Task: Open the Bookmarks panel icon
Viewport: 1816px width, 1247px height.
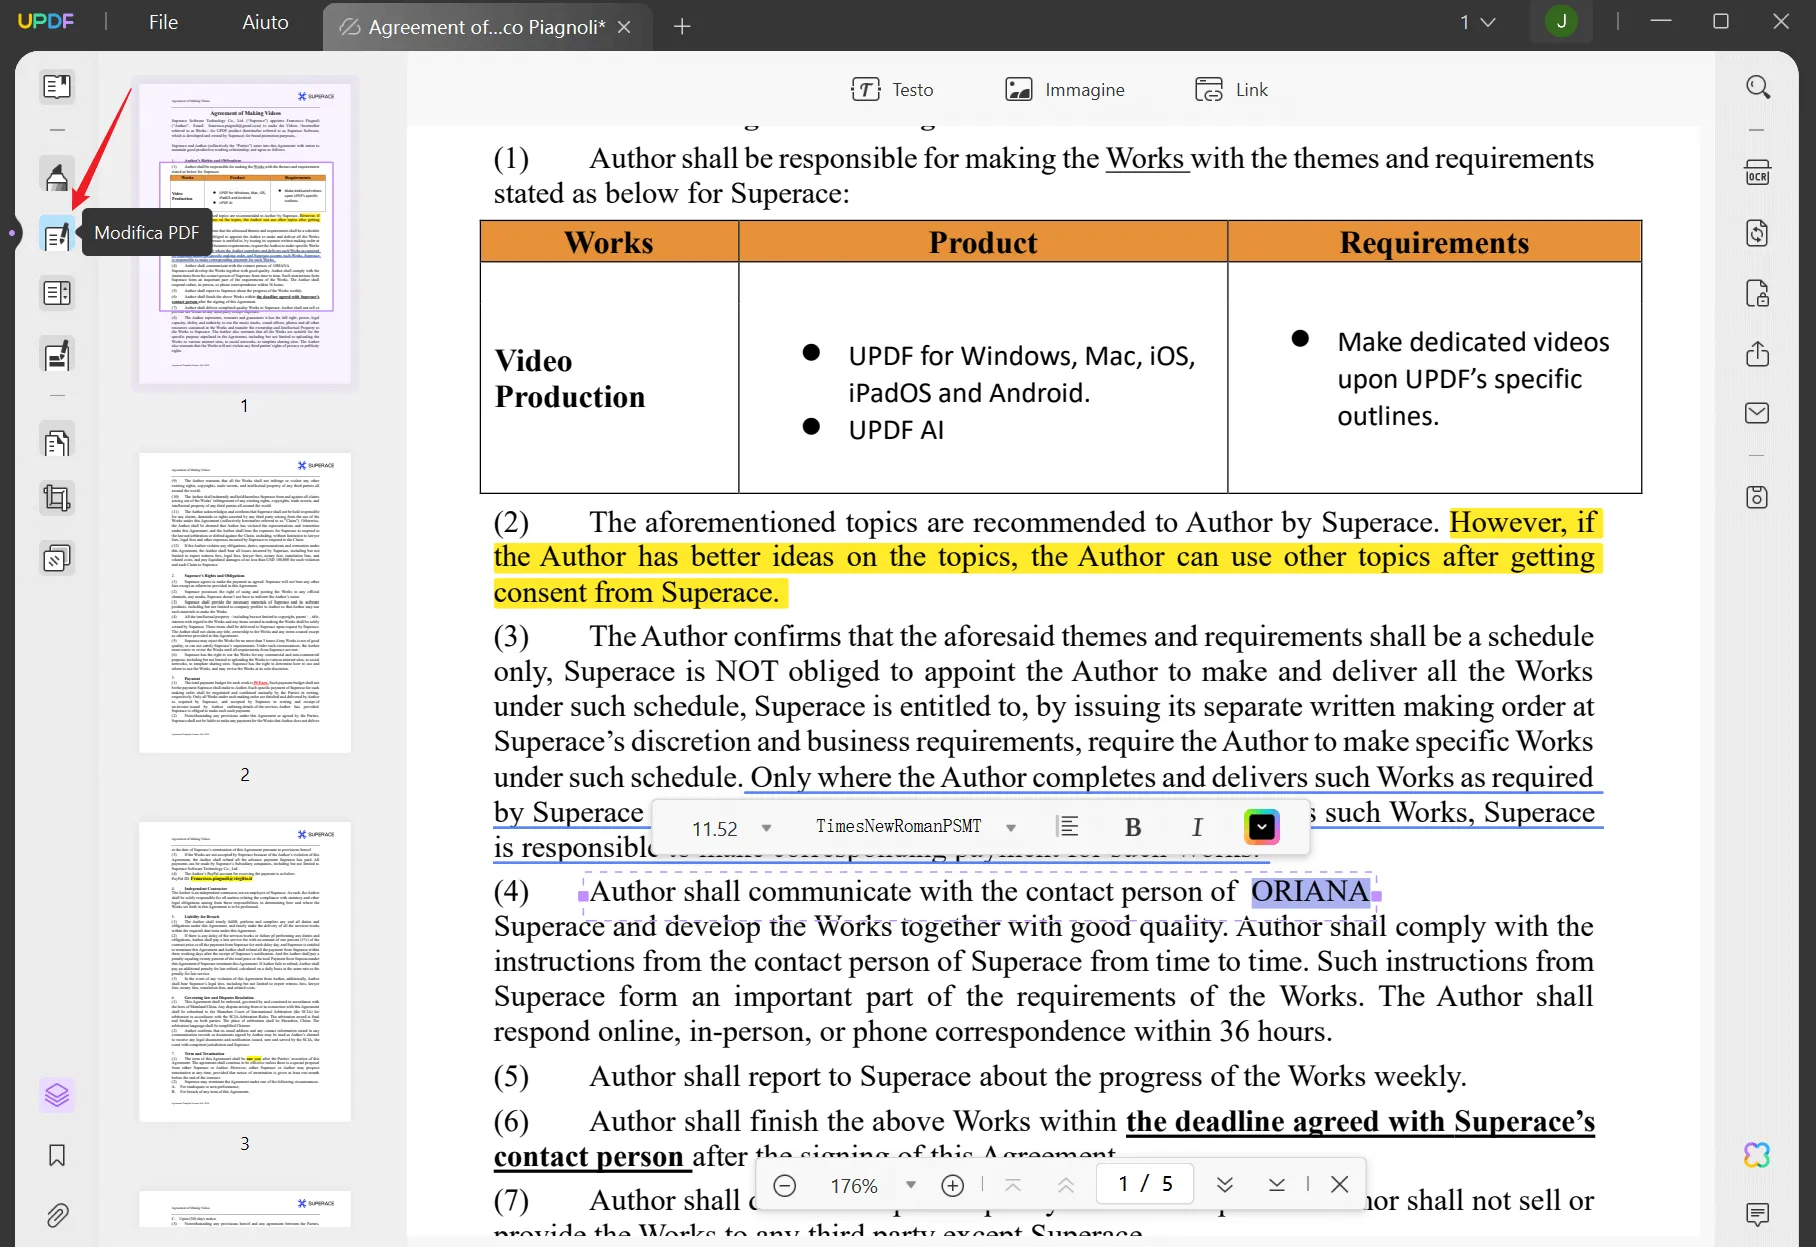Action: pos(57,1156)
